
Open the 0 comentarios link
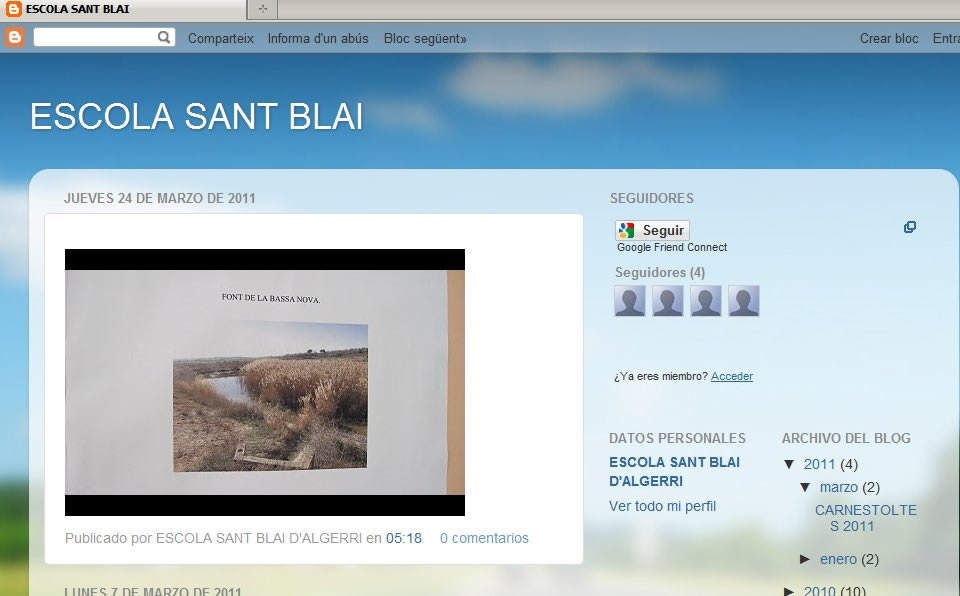point(484,538)
